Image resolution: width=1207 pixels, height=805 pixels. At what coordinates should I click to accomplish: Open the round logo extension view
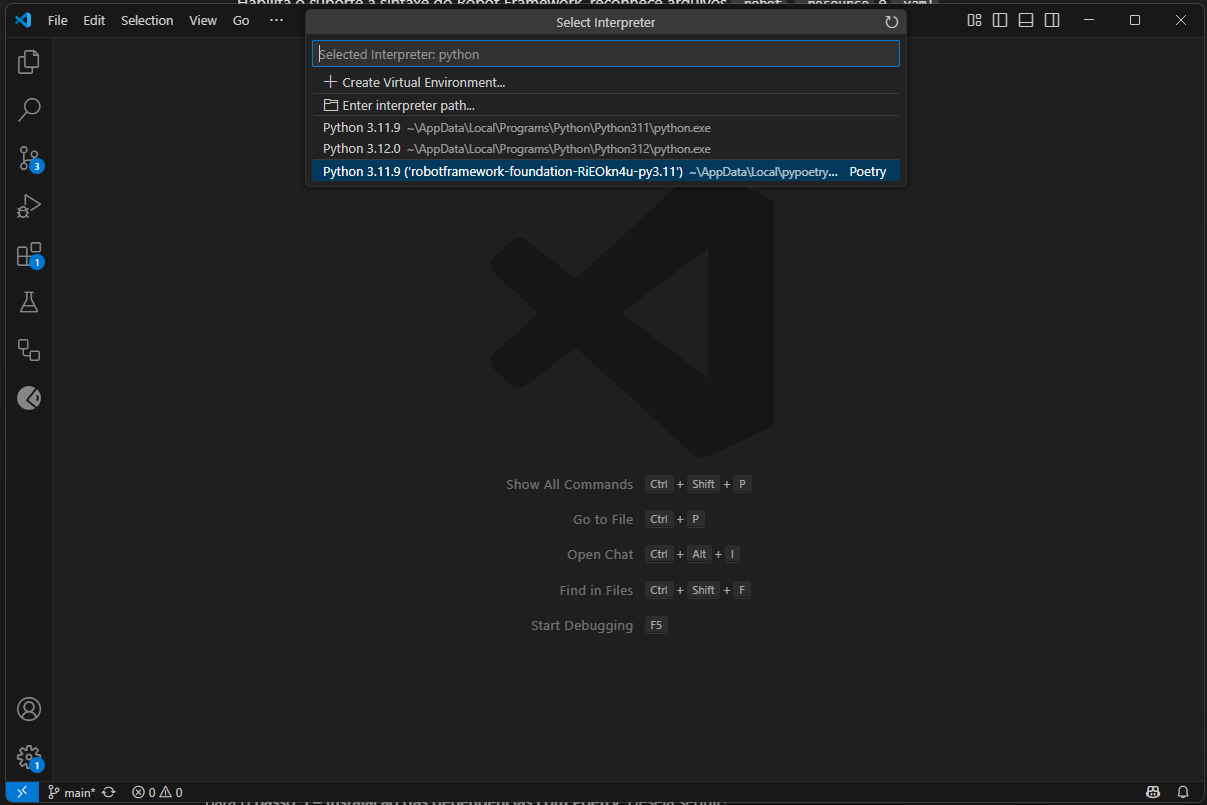29,398
